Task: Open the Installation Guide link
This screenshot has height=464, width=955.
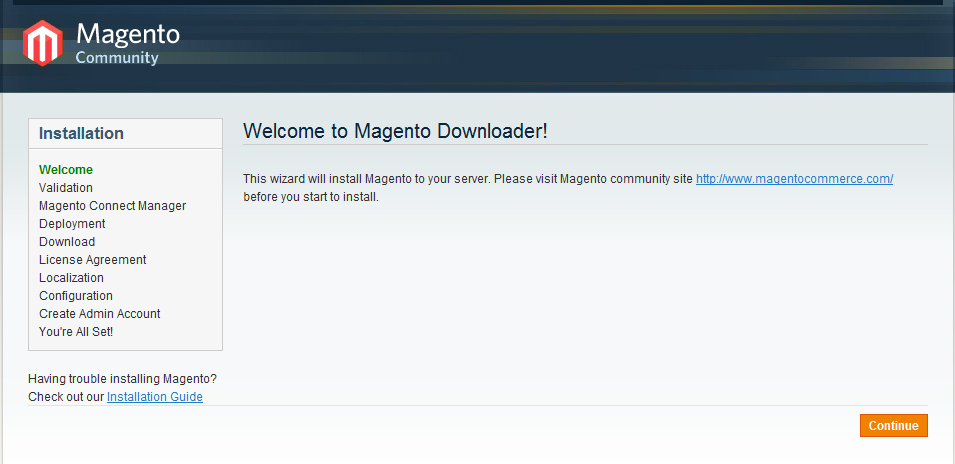Action: (155, 397)
